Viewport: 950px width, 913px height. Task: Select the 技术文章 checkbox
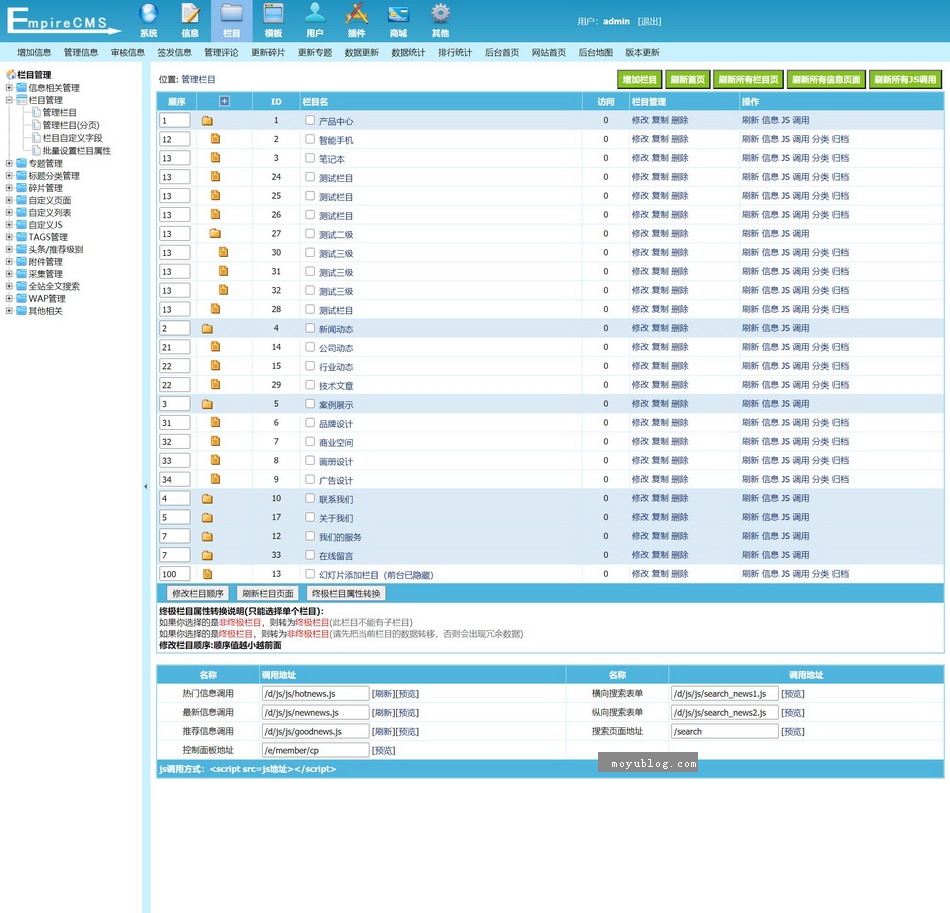[310, 385]
